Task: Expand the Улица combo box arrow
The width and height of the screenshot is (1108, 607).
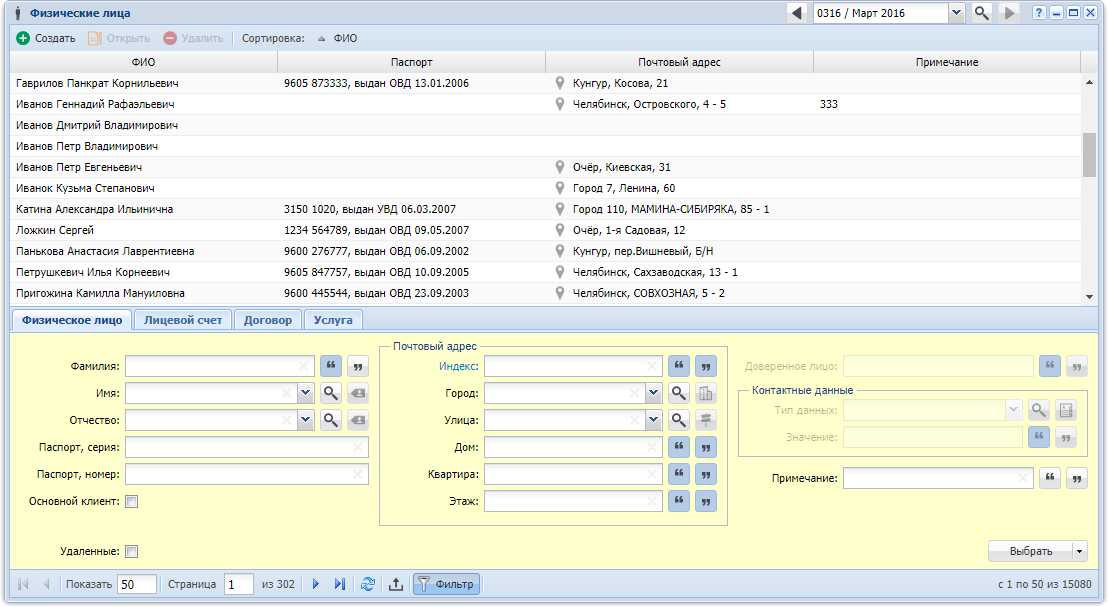Action: [653, 420]
